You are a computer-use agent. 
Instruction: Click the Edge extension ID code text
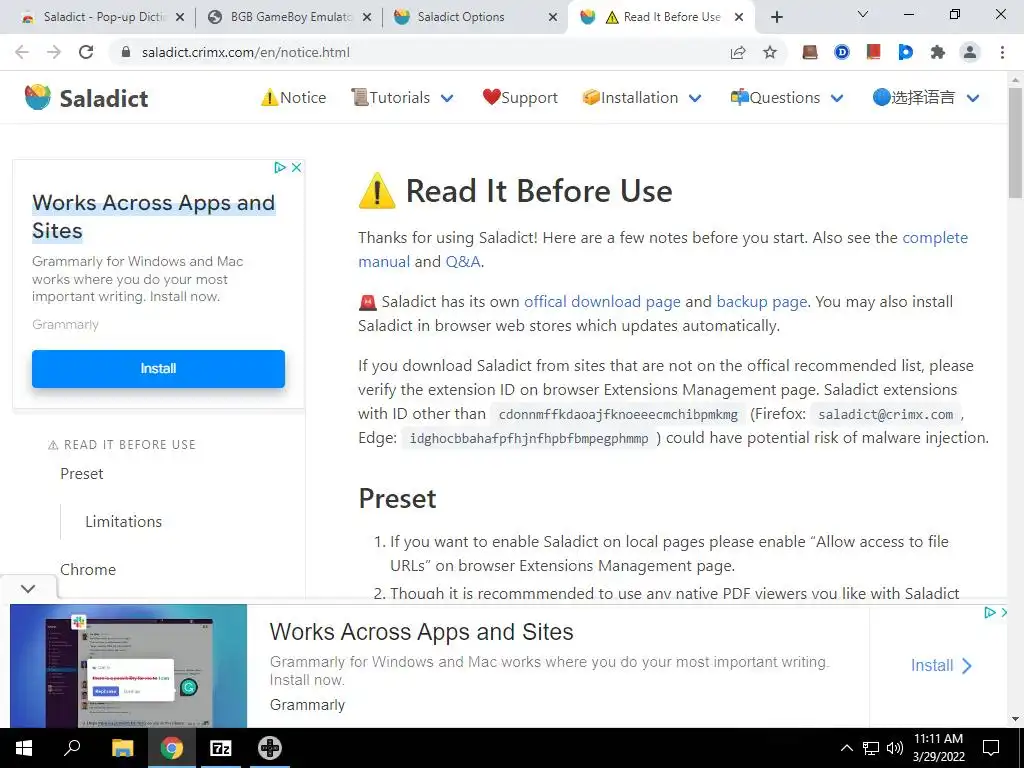pos(529,438)
